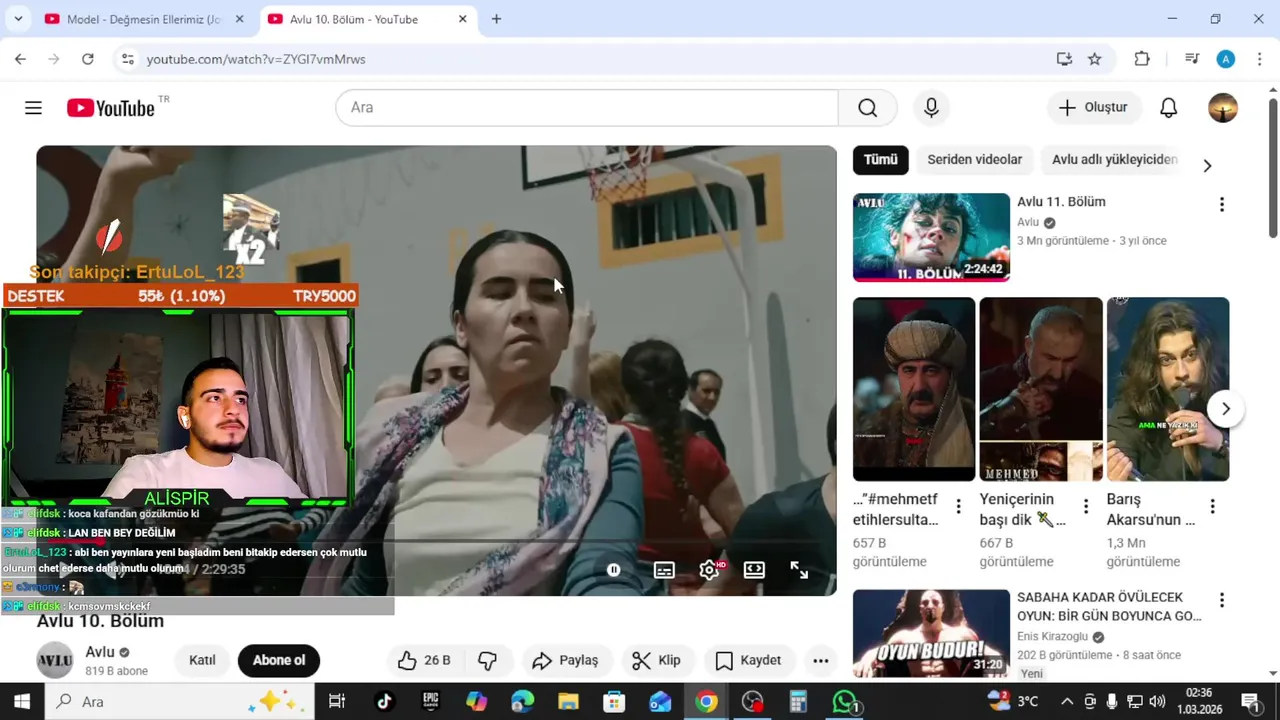Enter fullscreen in the video player
Image resolution: width=1280 pixels, height=720 pixels.
pyautogui.click(x=799, y=570)
